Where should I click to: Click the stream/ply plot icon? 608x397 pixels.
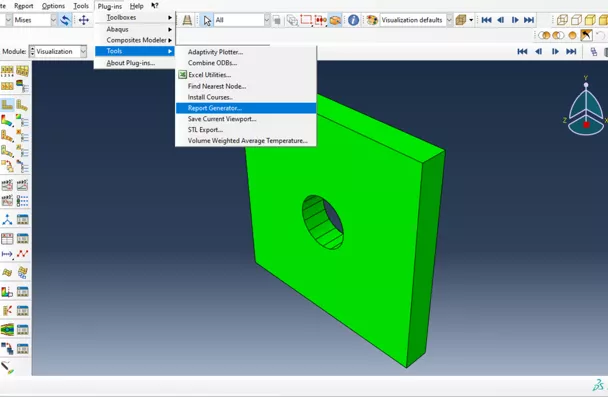click(x=7, y=330)
